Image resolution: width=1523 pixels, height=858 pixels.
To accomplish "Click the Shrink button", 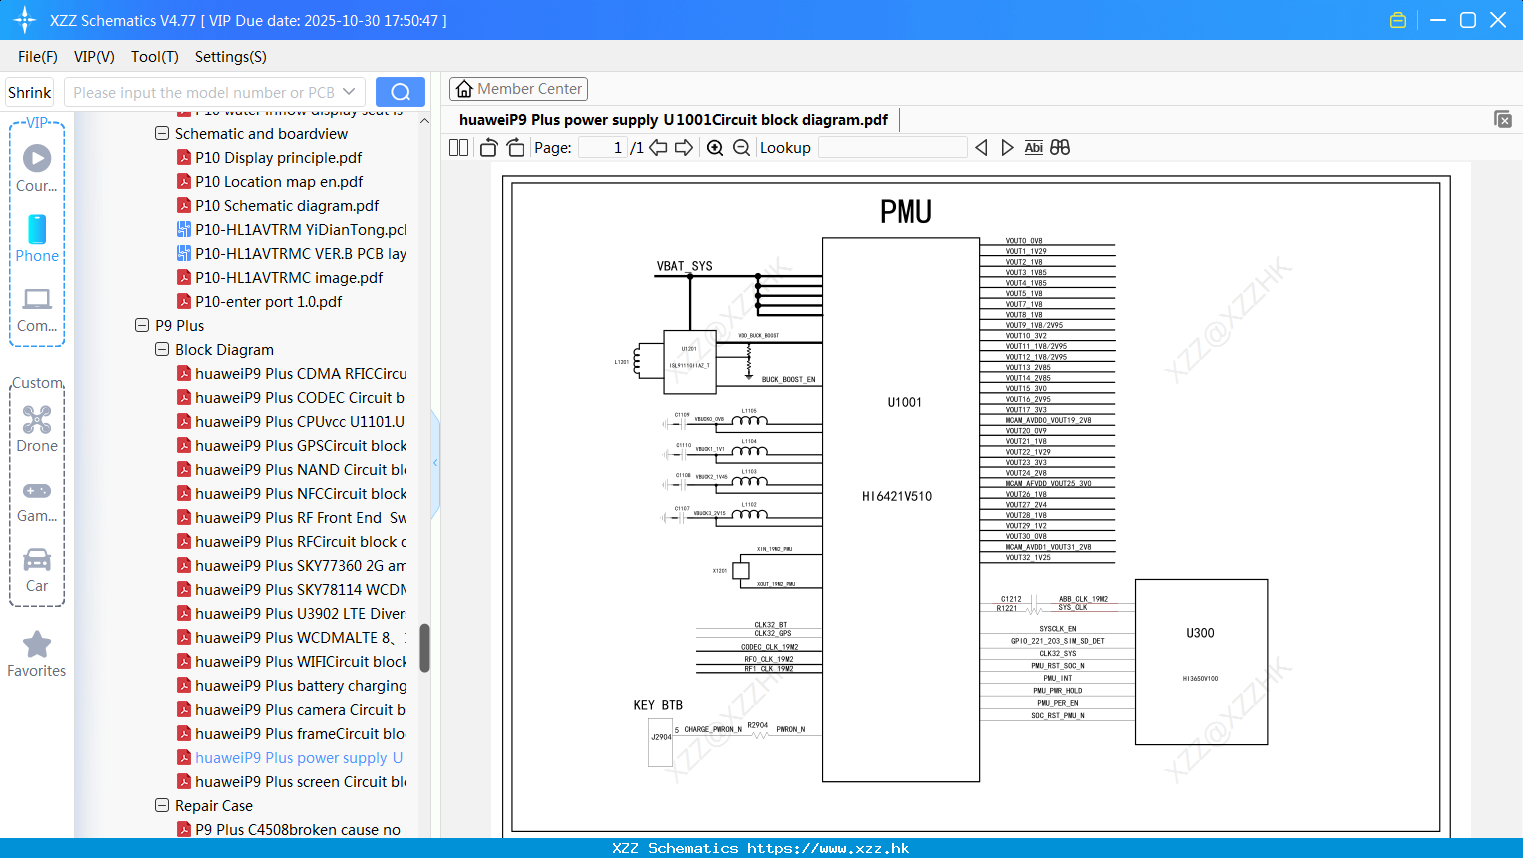I will pyautogui.click(x=29, y=92).
